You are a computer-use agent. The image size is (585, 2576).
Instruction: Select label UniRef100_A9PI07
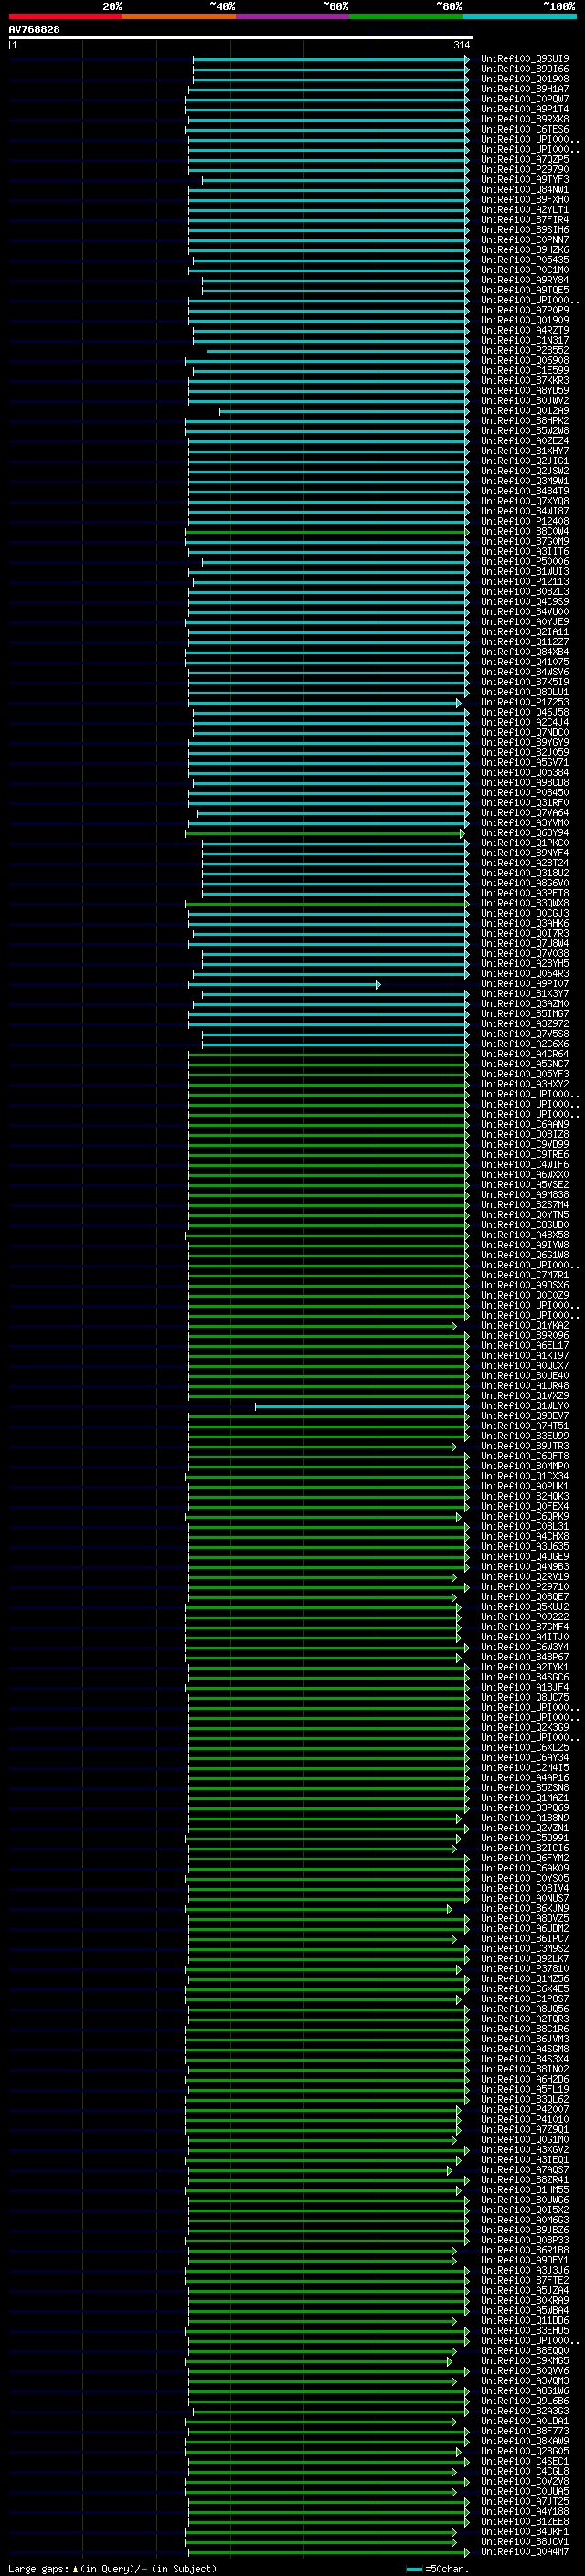pos(525,984)
